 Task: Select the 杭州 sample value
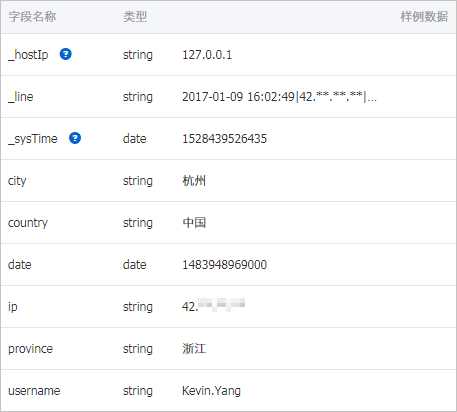[x=194, y=181]
